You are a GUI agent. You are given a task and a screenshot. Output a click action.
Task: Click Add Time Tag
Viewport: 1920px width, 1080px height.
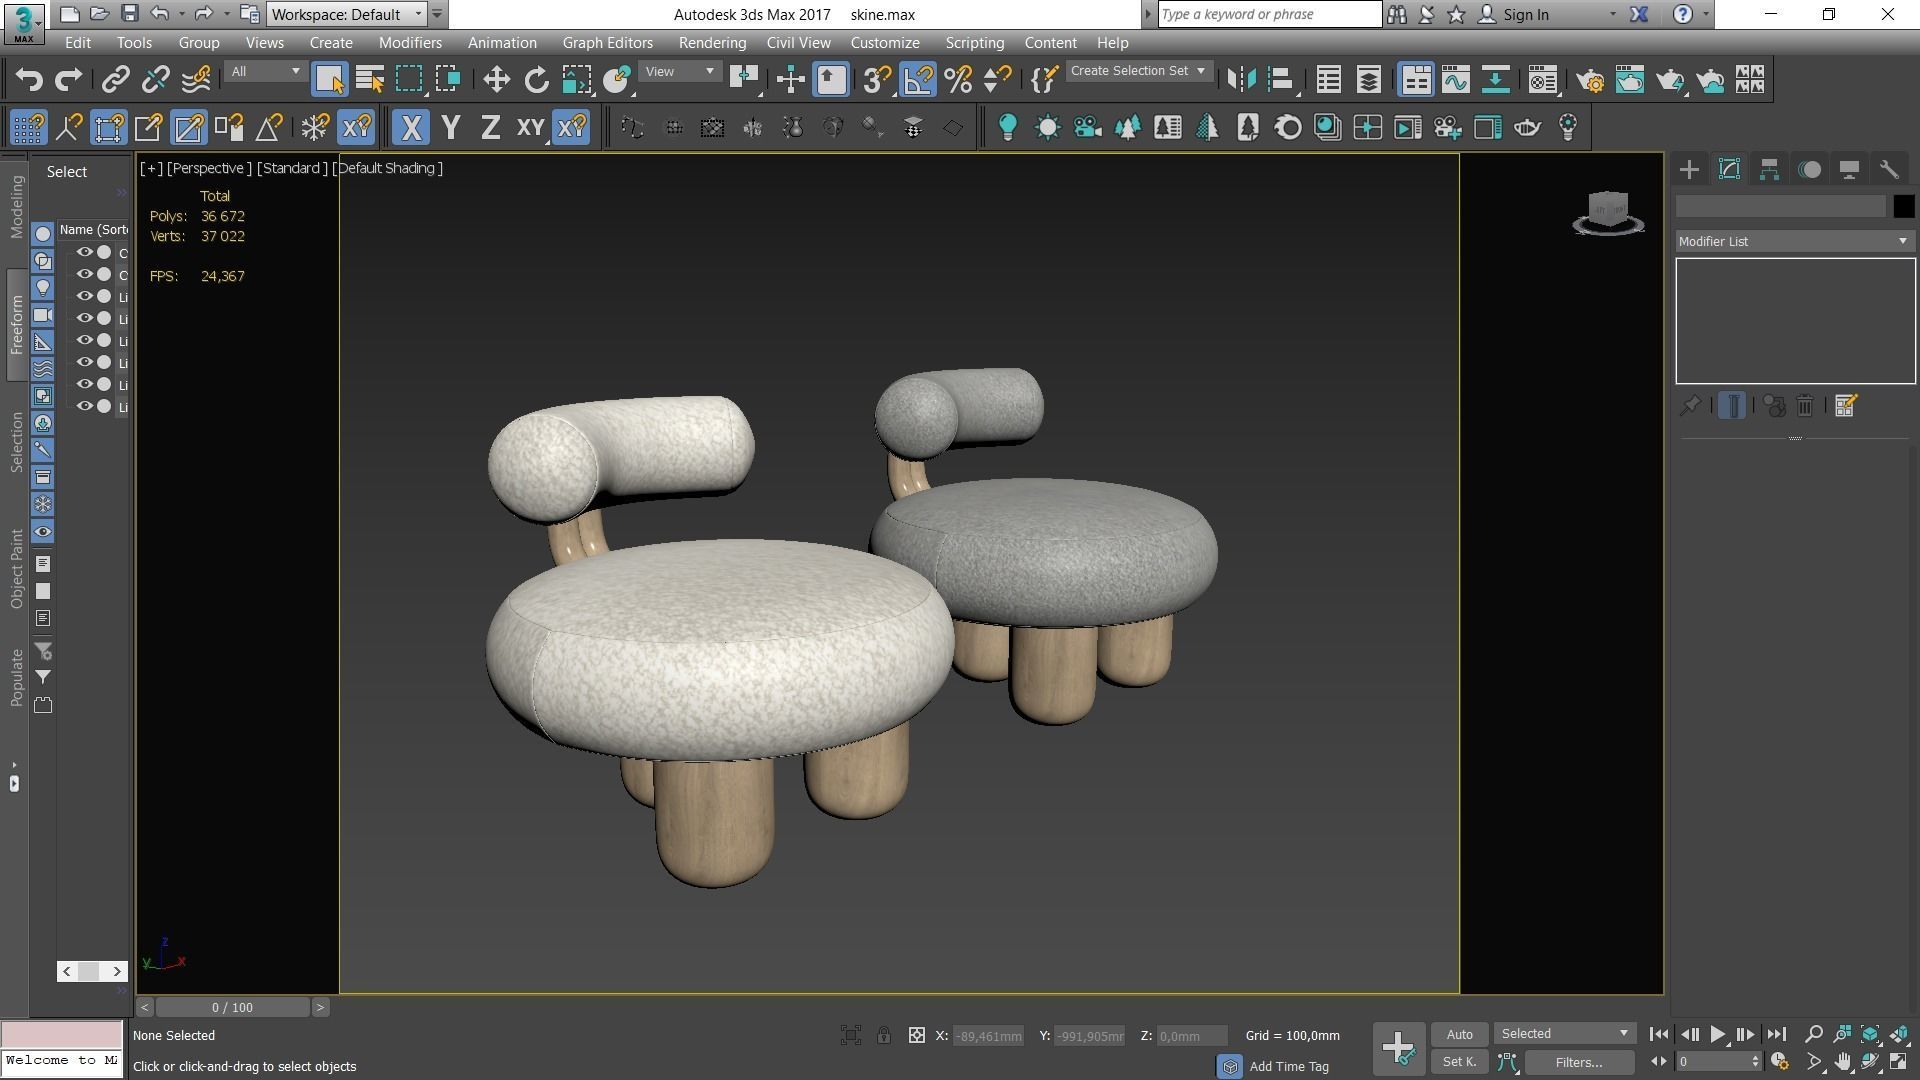tap(1289, 1067)
